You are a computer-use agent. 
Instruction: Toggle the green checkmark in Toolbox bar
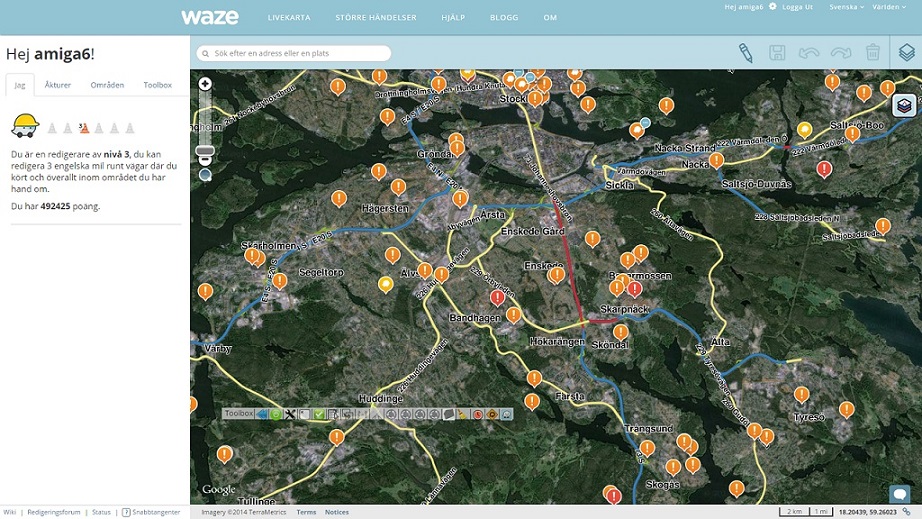pos(319,414)
